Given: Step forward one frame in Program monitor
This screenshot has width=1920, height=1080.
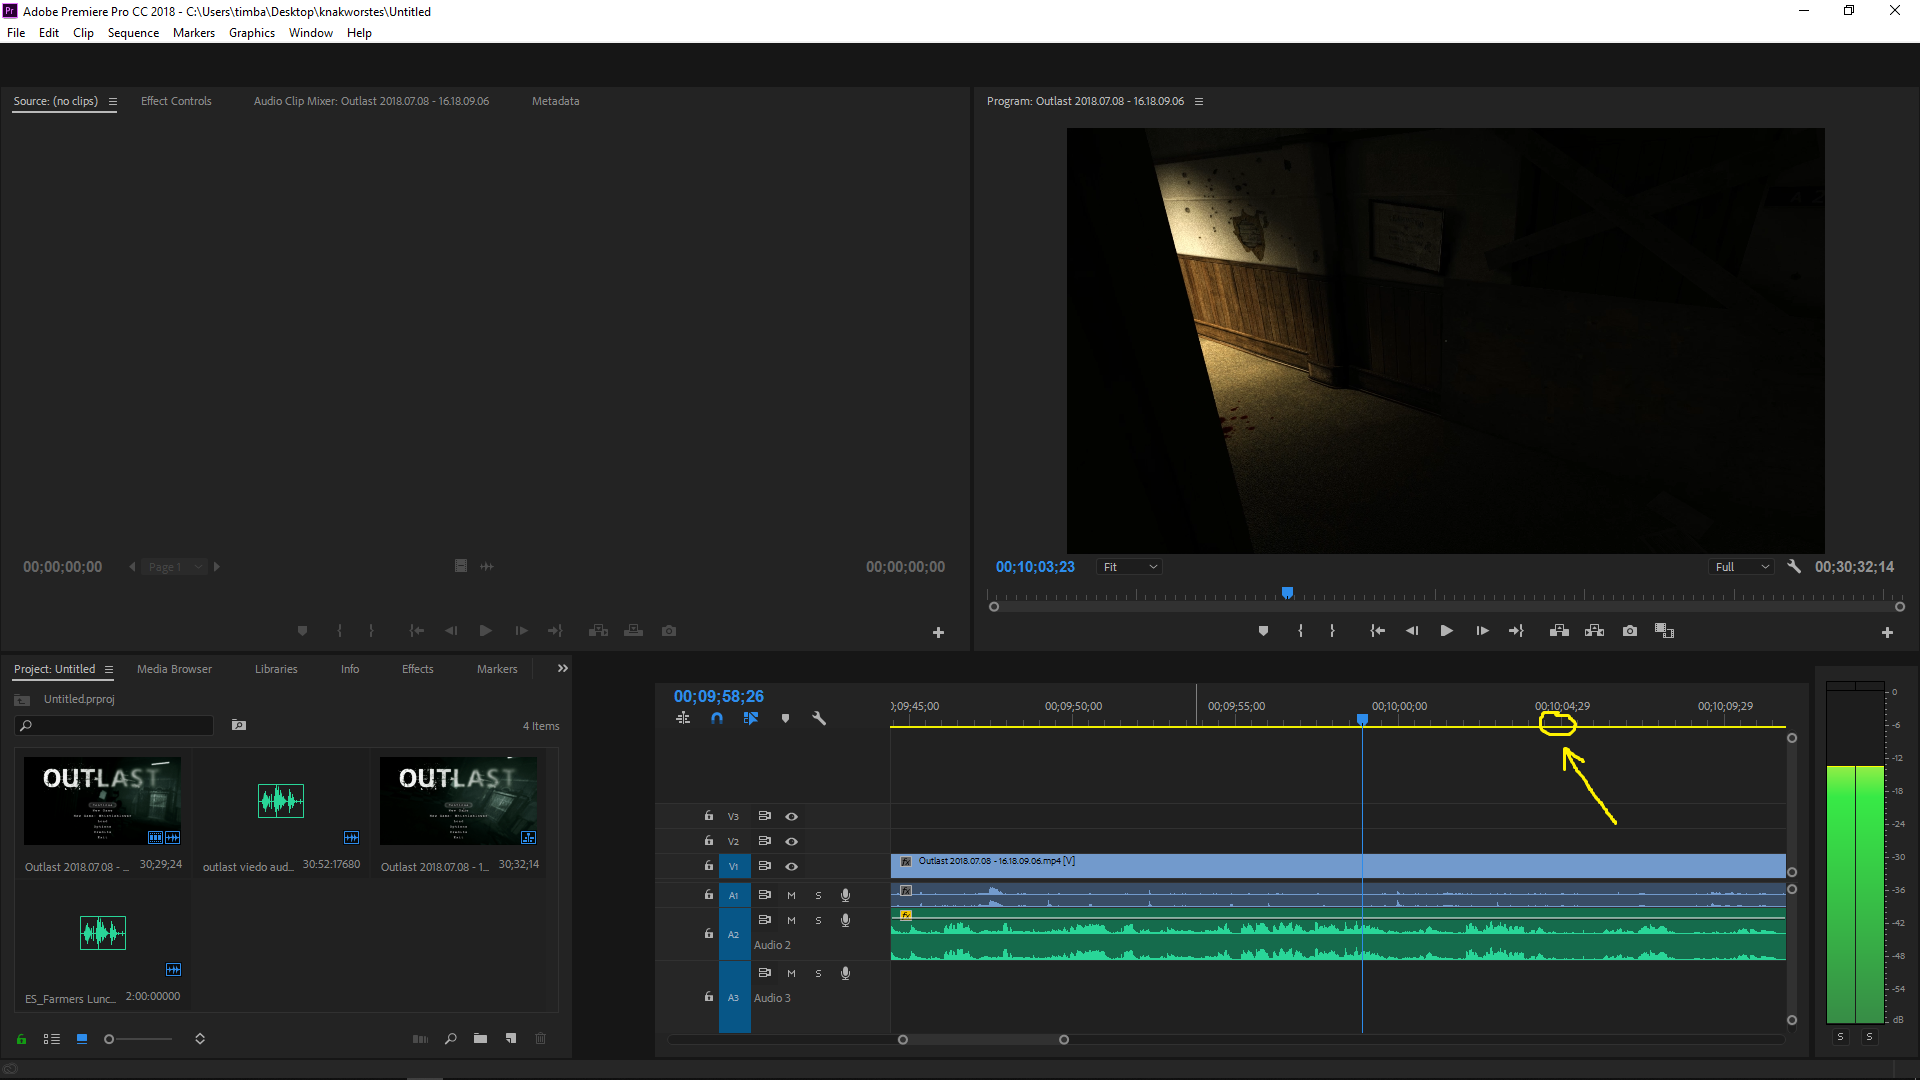Looking at the screenshot, I should [x=1482, y=631].
